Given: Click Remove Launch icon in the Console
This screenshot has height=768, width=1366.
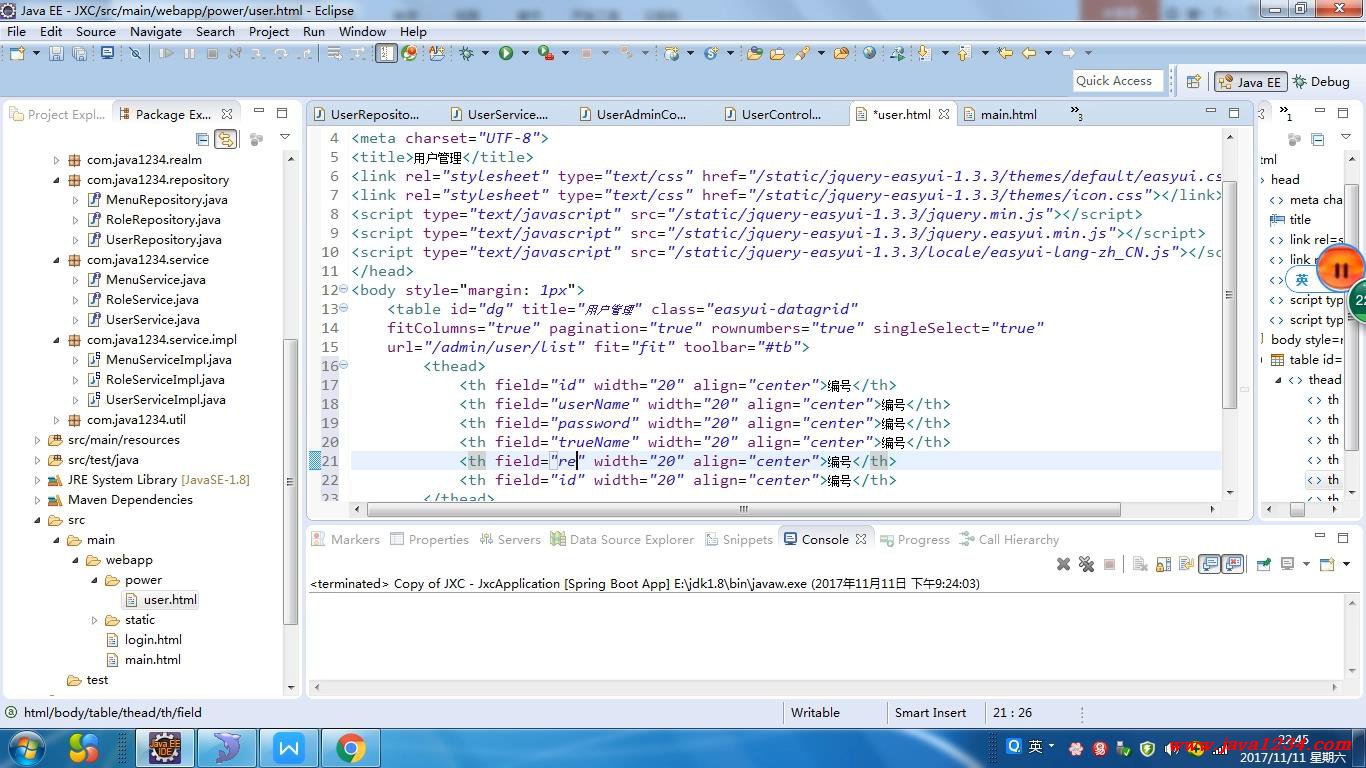Looking at the screenshot, I should [1063, 564].
